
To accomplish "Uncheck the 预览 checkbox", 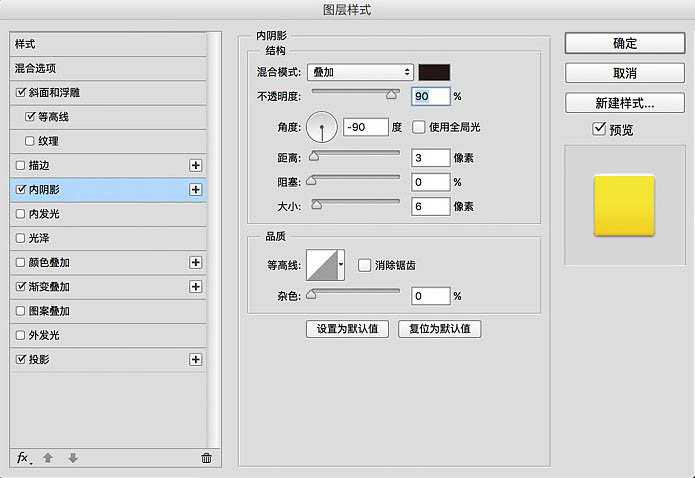I will coord(599,129).
